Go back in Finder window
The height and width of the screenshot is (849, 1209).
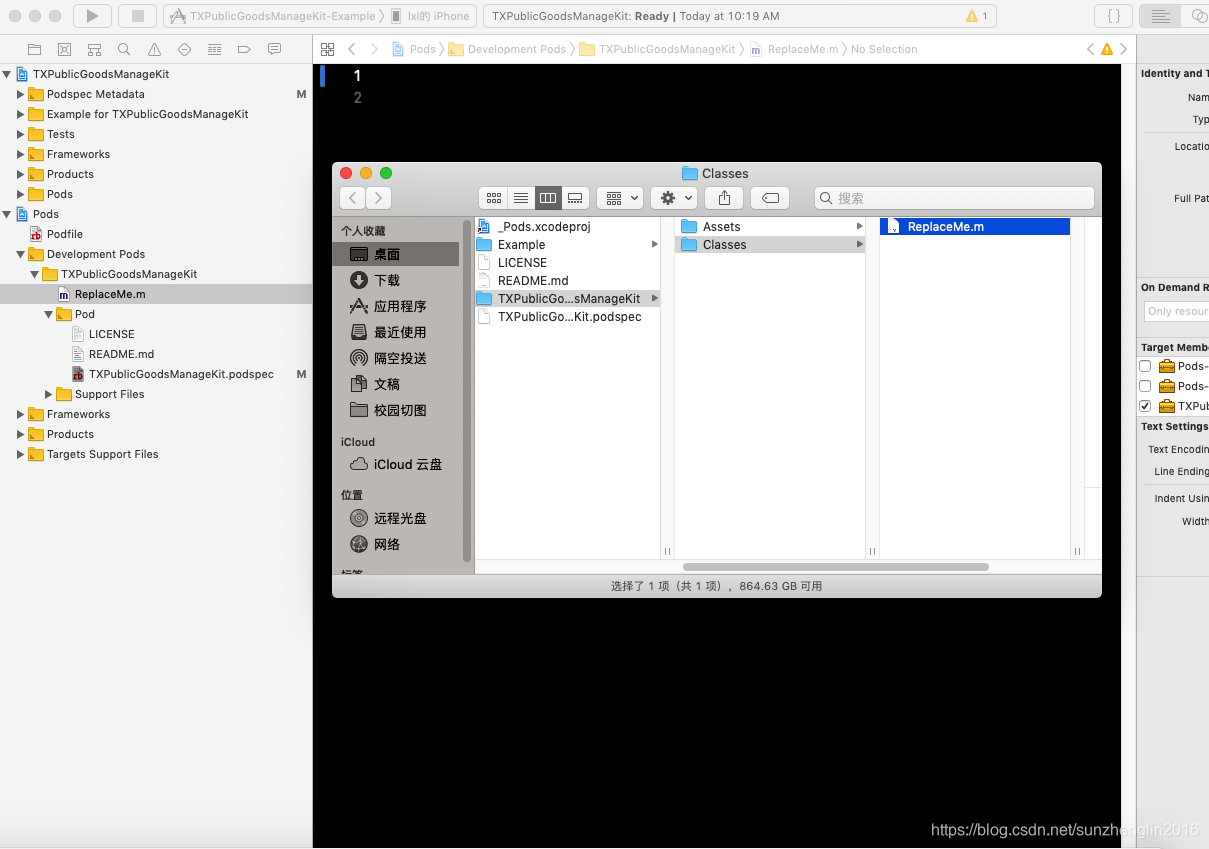tap(352, 198)
